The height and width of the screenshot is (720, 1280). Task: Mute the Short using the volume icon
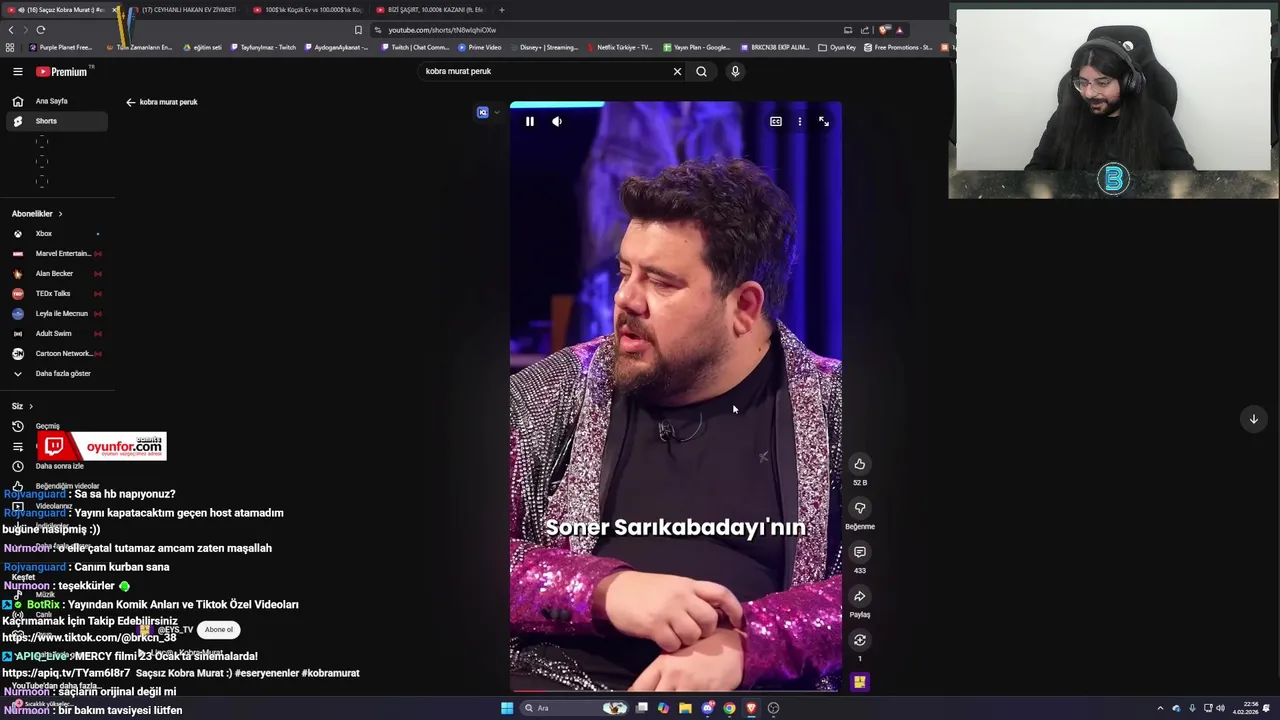pos(557,122)
